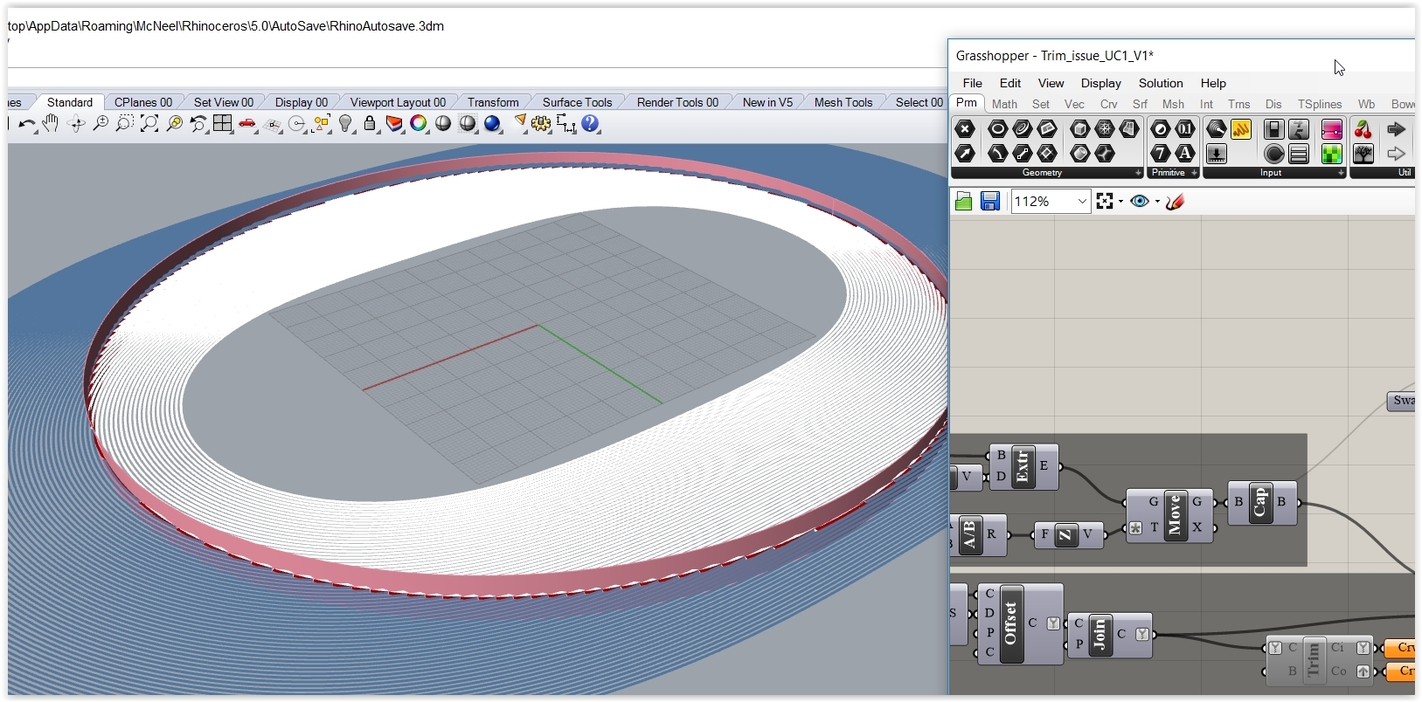Toggle the Grasshopper preview eye icon

(x=1140, y=201)
